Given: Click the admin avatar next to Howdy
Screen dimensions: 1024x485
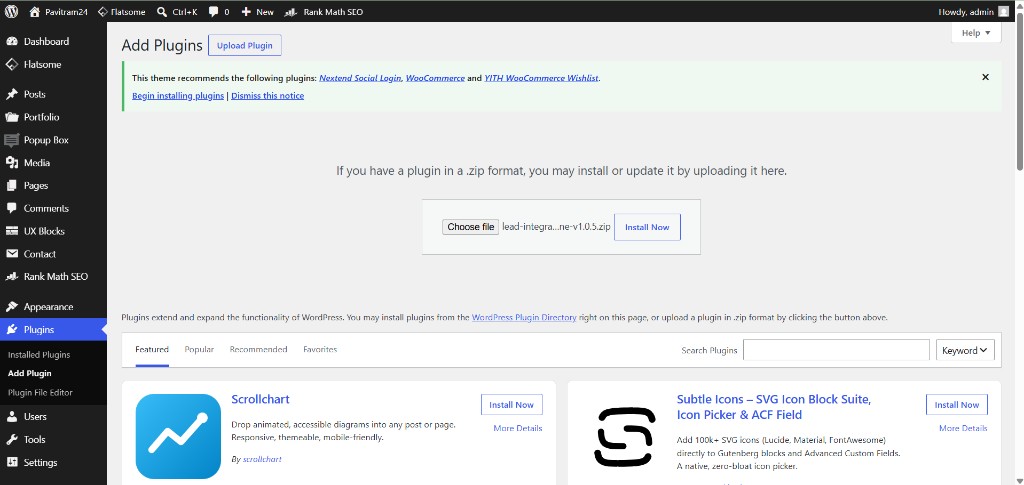Looking at the screenshot, I should [1003, 12].
